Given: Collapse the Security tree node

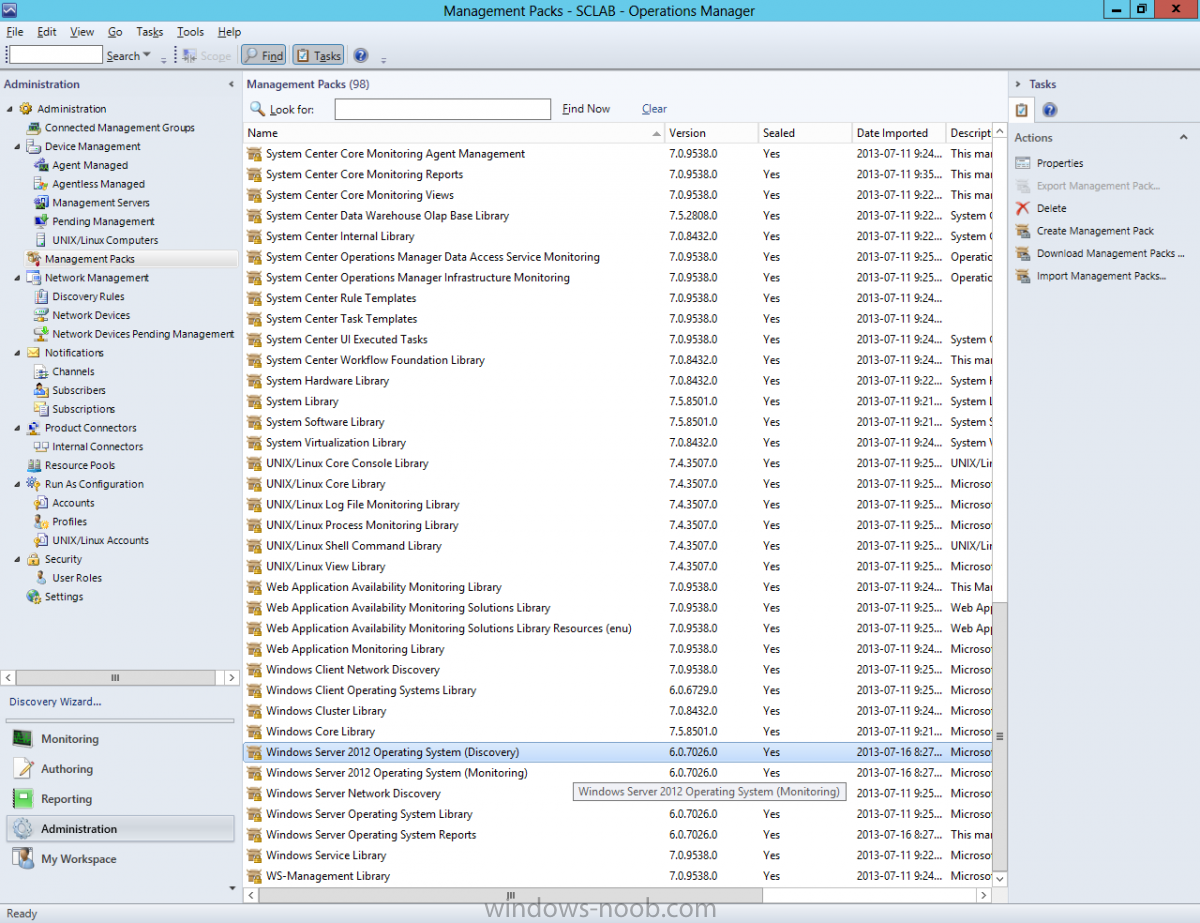Looking at the screenshot, I should (x=19, y=559).
